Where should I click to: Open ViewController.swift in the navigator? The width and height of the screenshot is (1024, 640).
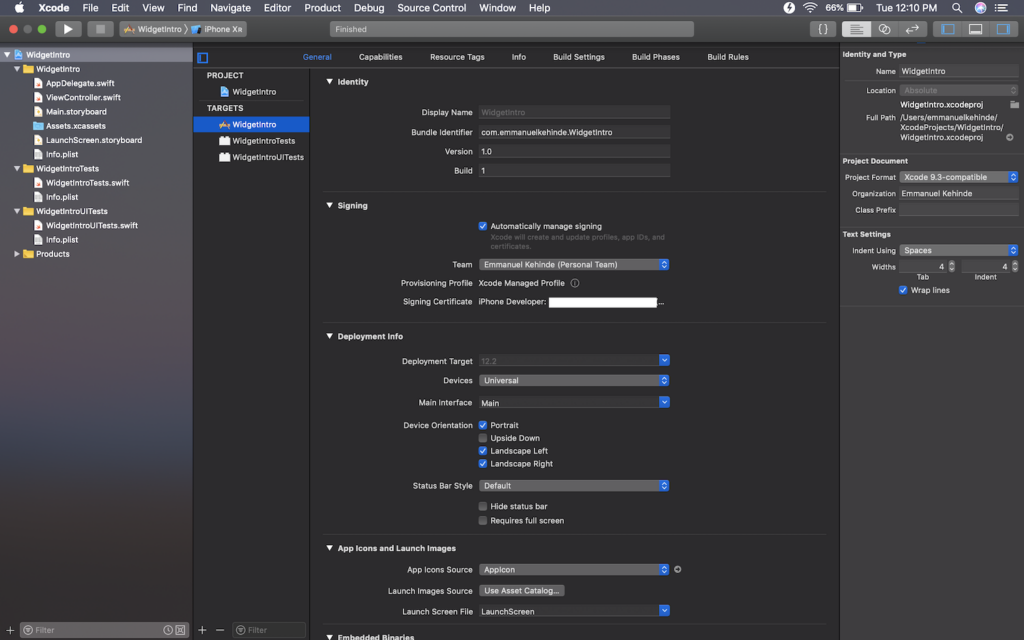click(83, 97)
